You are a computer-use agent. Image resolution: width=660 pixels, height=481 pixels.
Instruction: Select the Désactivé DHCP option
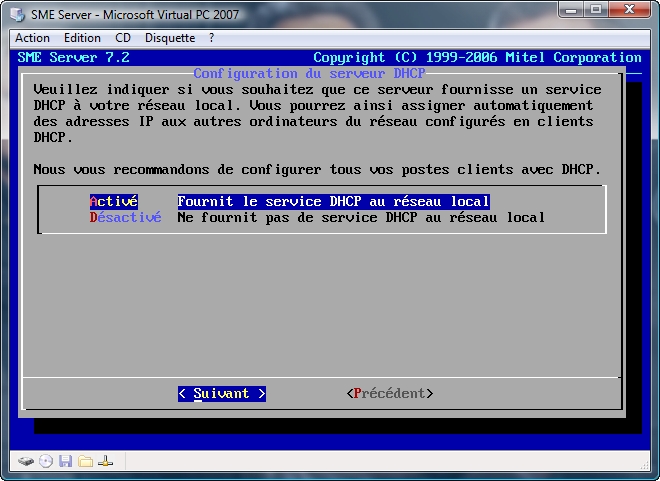(125, 218)
